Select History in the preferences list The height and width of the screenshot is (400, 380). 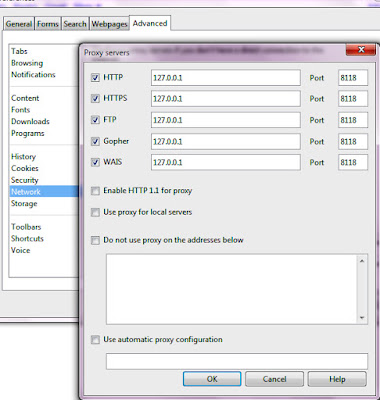coord(23,157)
